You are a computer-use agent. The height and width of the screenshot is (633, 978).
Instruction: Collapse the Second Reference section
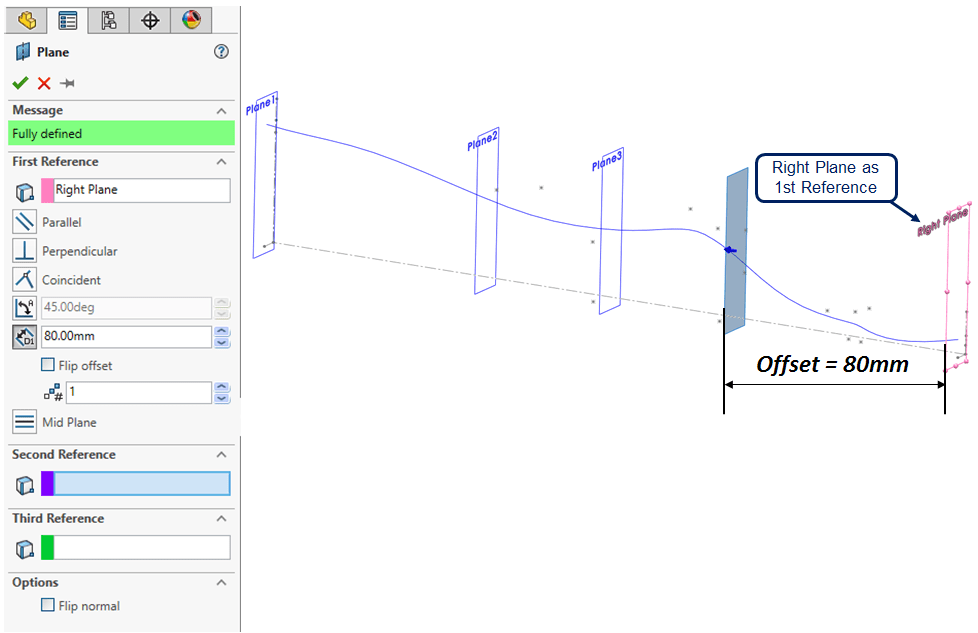click(221, 455)
